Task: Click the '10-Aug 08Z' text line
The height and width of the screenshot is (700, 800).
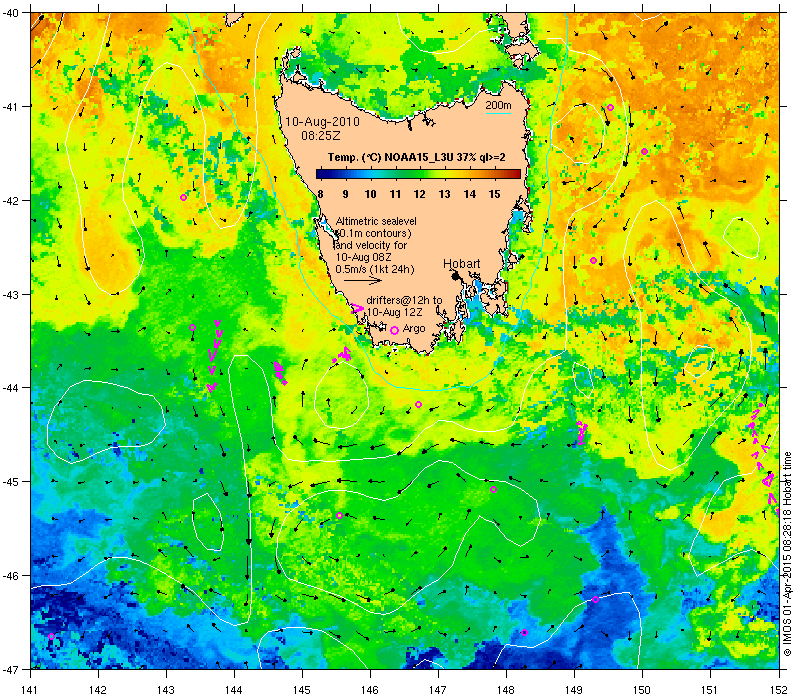Action: [x=363, y=257]
